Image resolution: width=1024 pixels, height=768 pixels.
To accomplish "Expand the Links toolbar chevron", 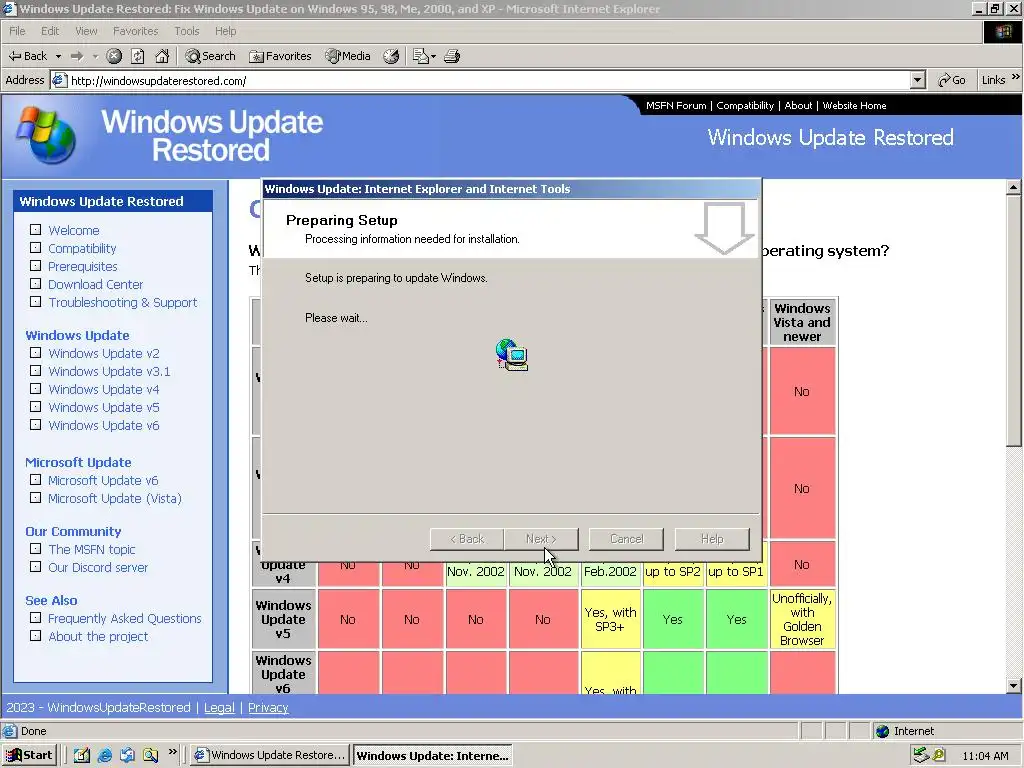I will pyautogui.click(x=1016, y=77).
